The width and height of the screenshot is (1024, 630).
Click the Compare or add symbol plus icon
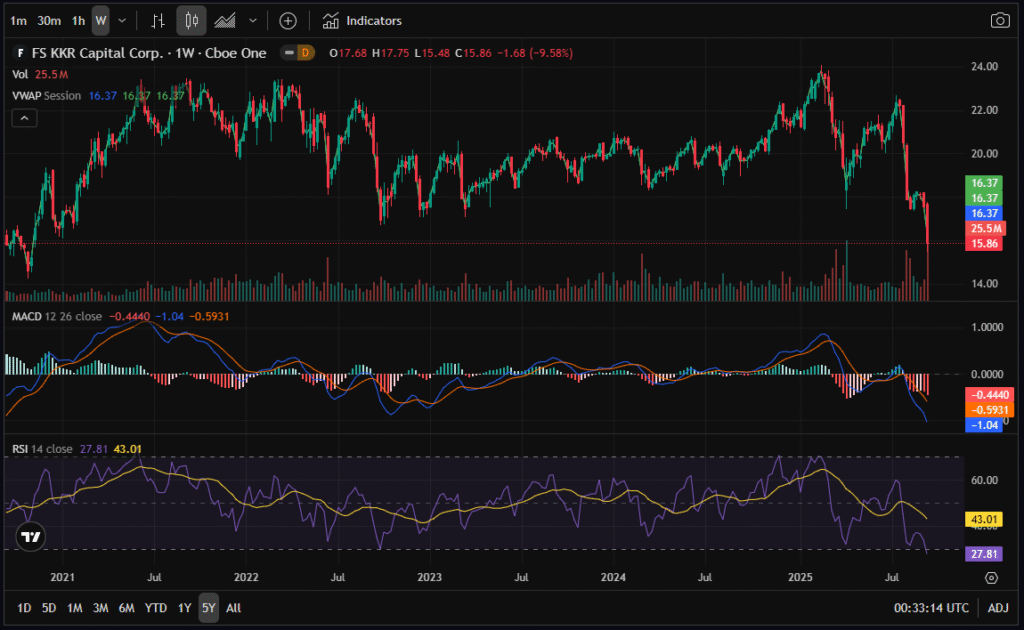[x=288, y=20]
